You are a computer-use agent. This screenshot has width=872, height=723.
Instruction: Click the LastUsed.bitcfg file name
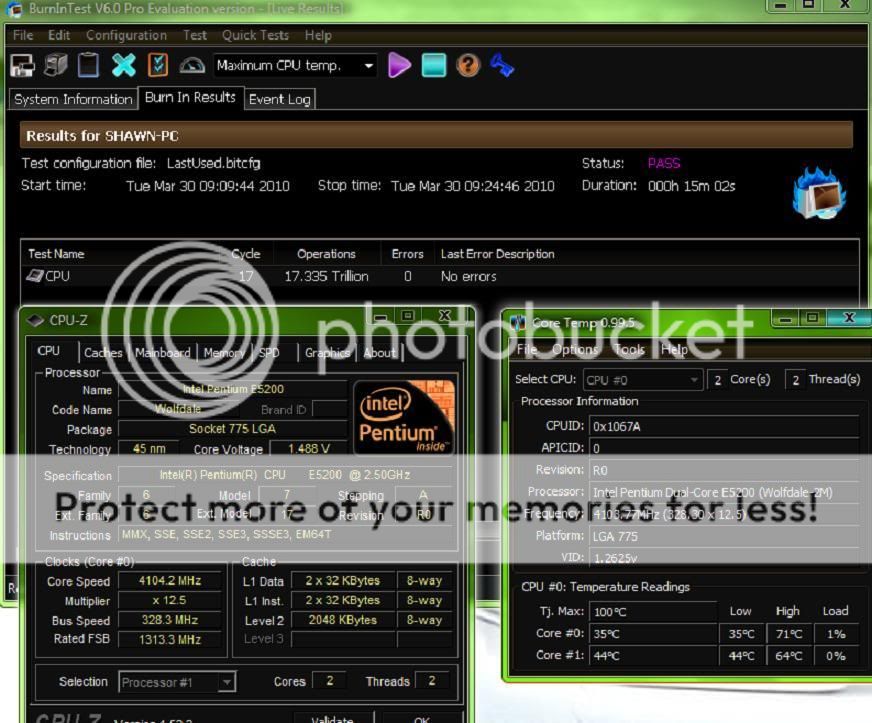click(214, 163)
